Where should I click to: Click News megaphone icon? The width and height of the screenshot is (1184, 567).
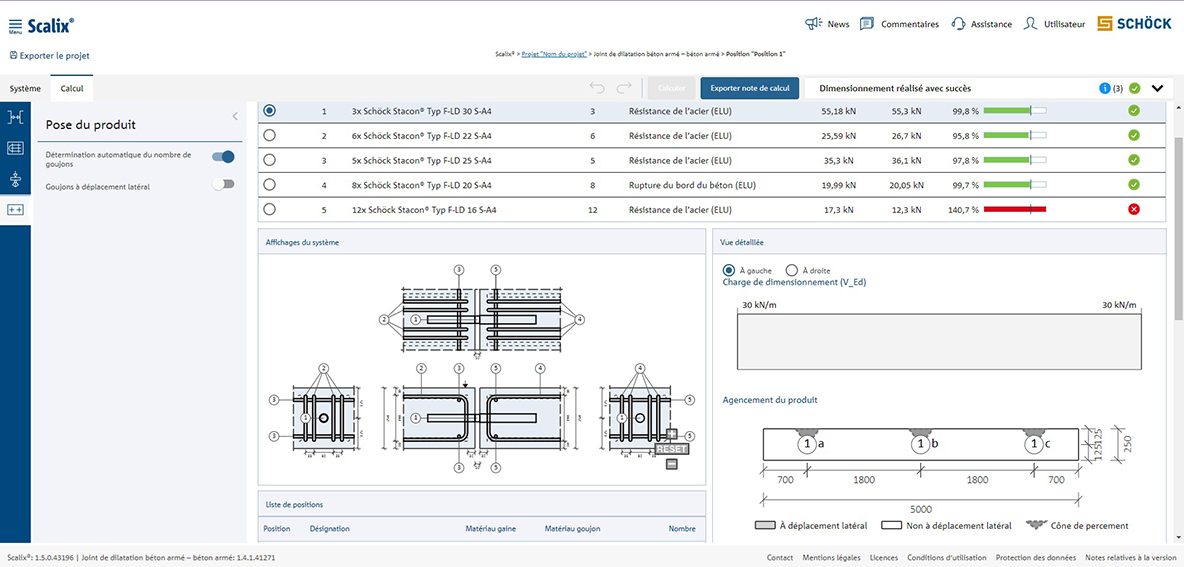point(813,24)
